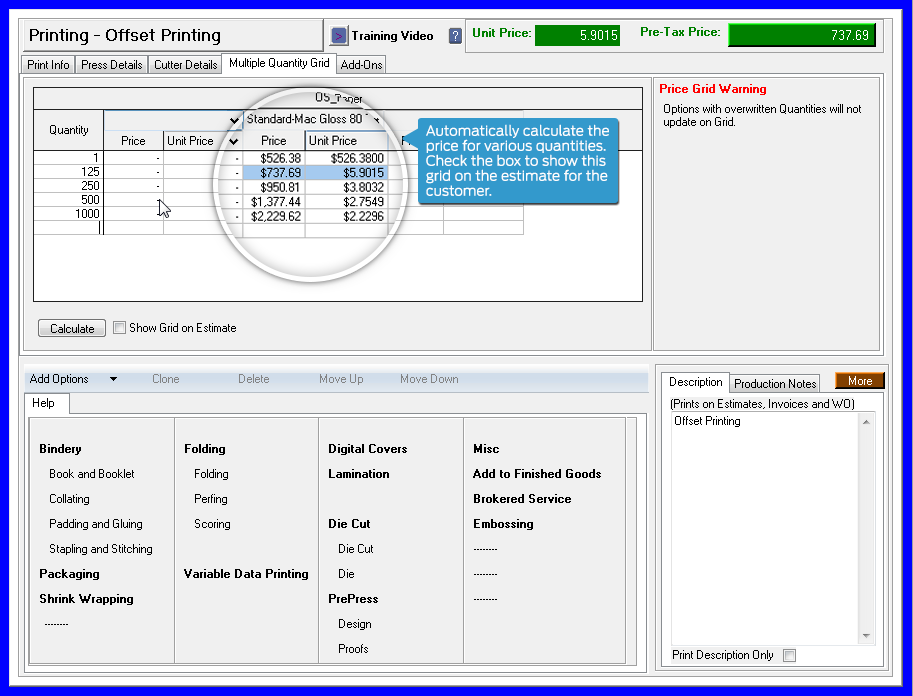
Task: Go to the Add-Ons tab
Action: click(x=361, y=65)
